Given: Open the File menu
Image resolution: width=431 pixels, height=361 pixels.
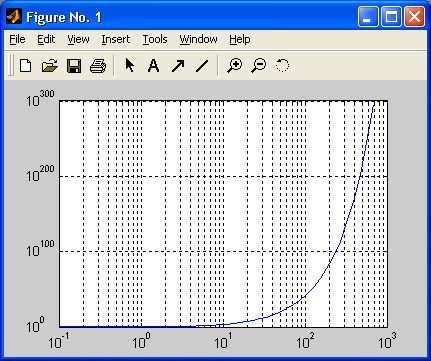Looking at the screenshot, I should coord(17,39).
